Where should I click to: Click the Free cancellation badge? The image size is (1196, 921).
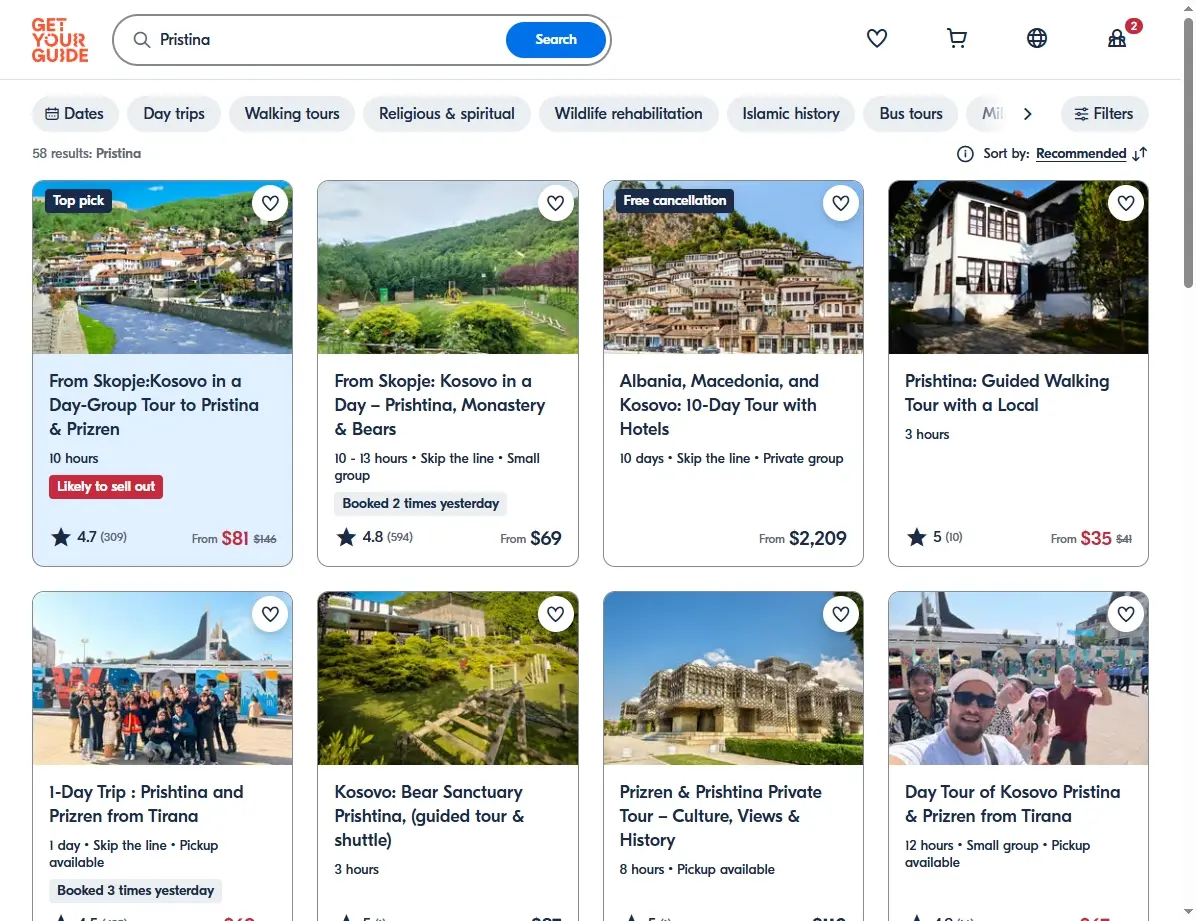(675, 201)
